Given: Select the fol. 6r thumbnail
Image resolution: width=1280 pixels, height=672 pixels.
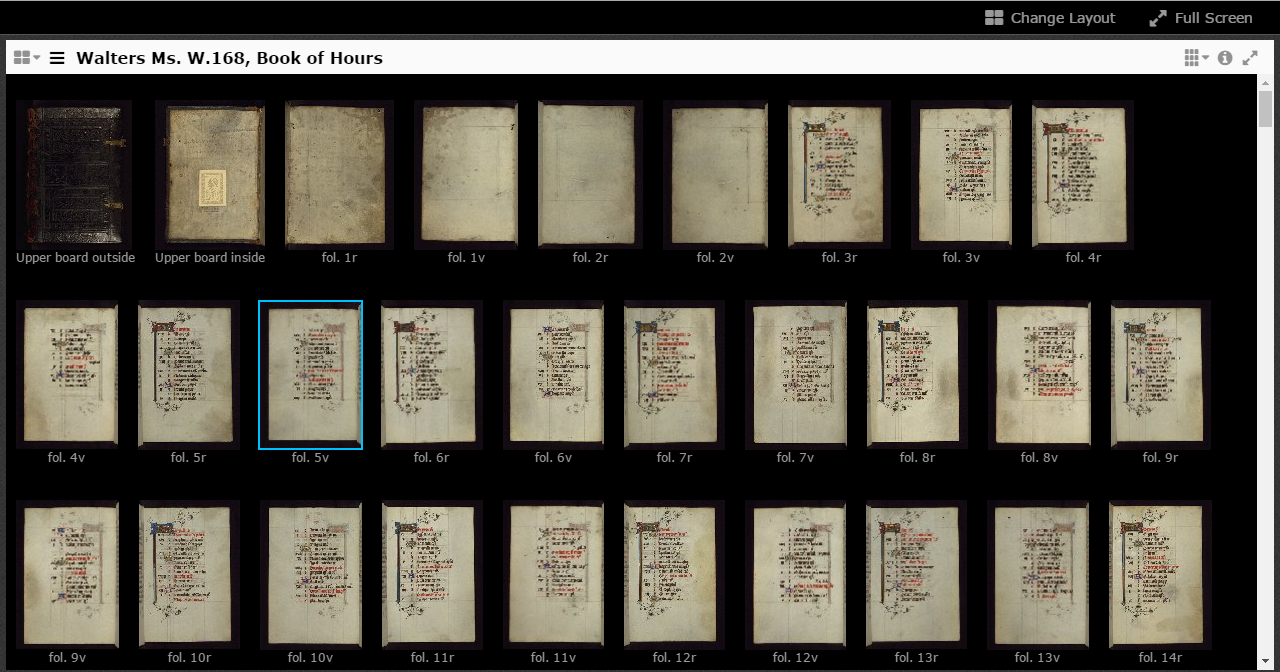Looking at the screenshot, I should (432, 375).
